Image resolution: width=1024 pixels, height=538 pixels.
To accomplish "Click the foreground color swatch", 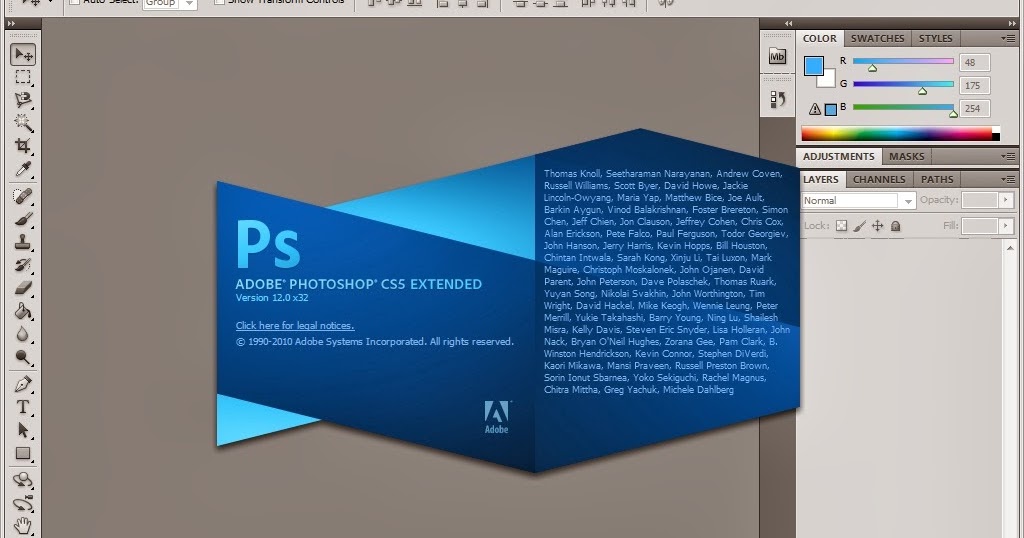I will [x=814, y=66].
